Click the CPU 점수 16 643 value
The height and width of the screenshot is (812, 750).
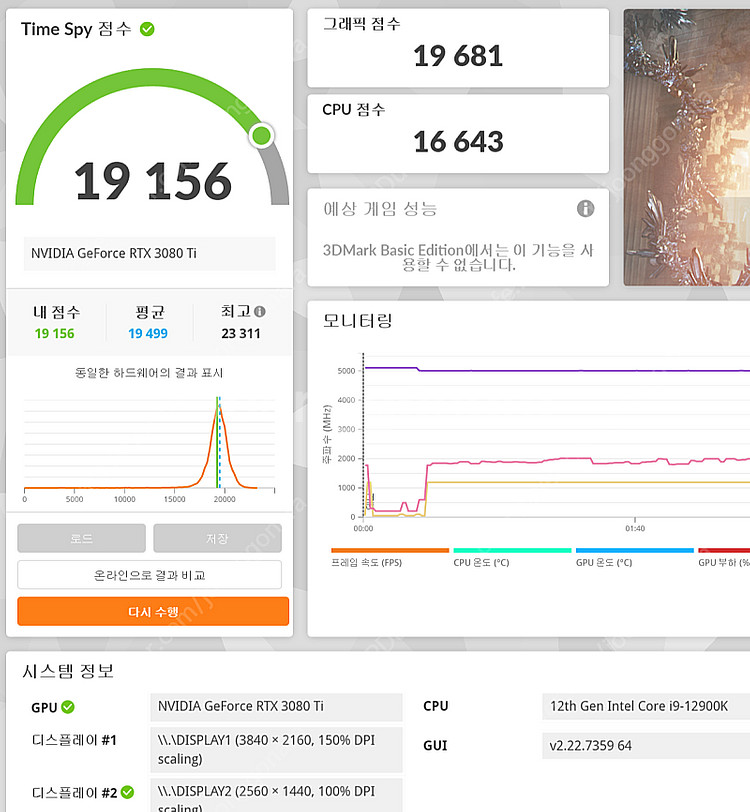(458, 142)
